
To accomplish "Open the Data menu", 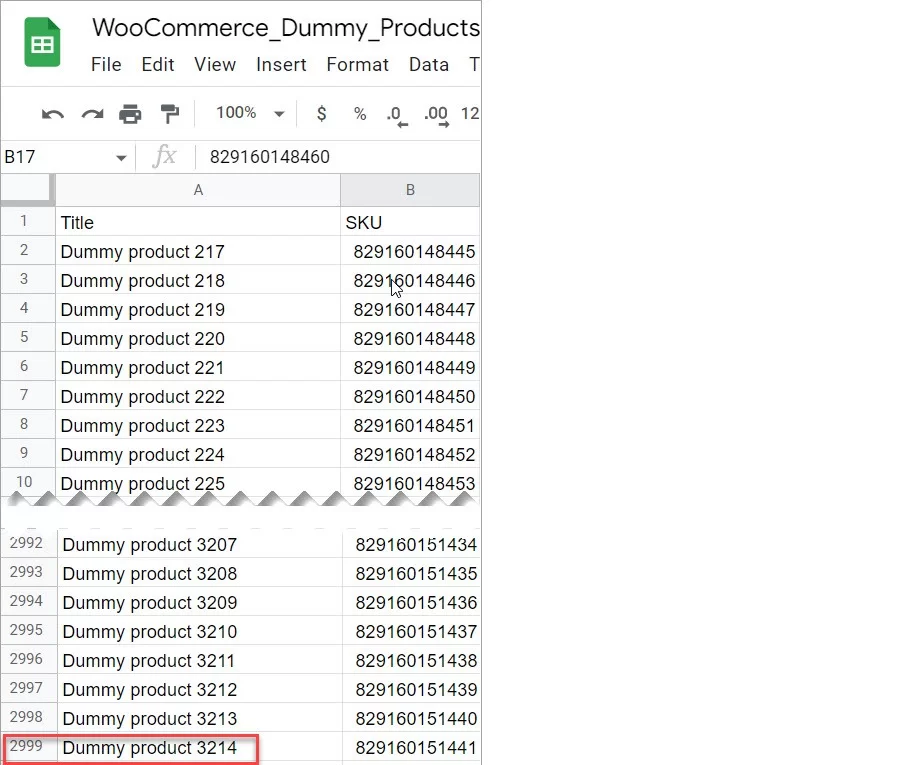I will click(x=428, y=64).
